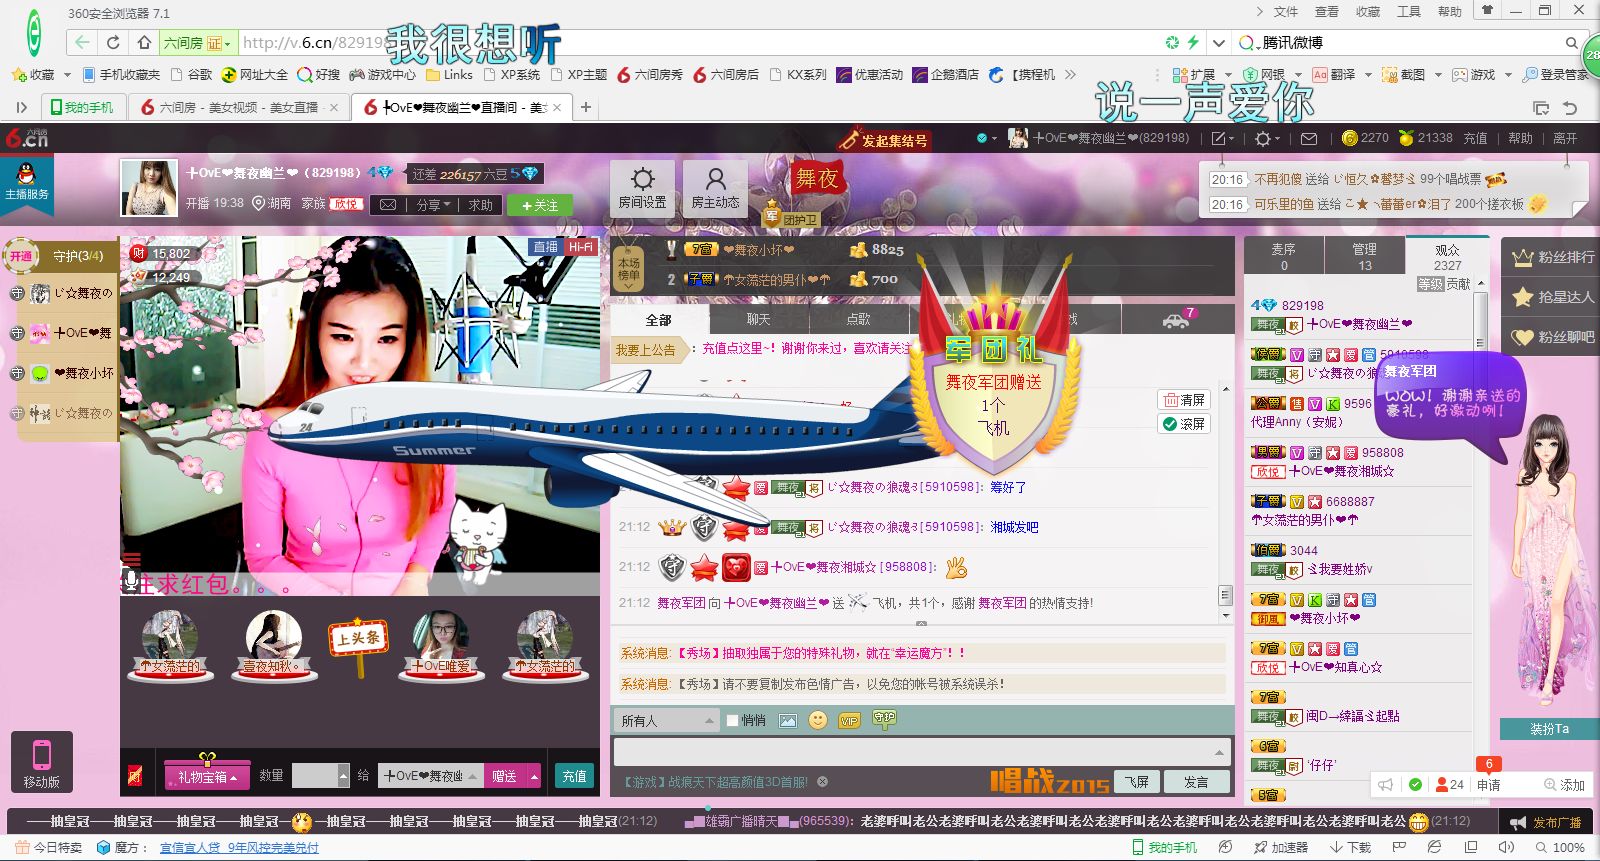Click the yellow VIP icon in chat toolbar
The image size is (1600, 861).
pos(850,720)
